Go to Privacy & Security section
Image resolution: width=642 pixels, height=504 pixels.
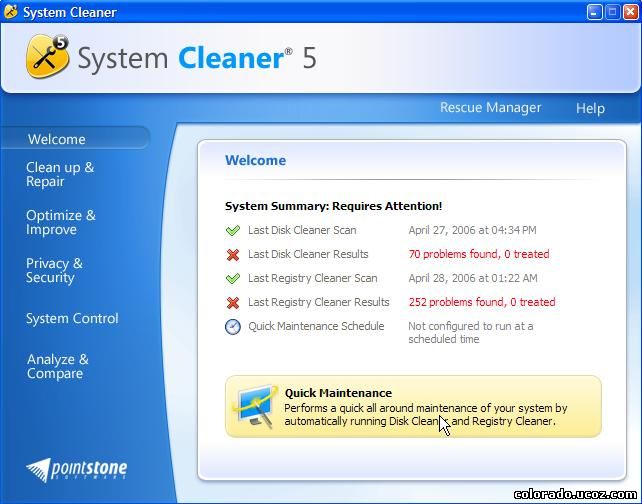coord(54,270)
